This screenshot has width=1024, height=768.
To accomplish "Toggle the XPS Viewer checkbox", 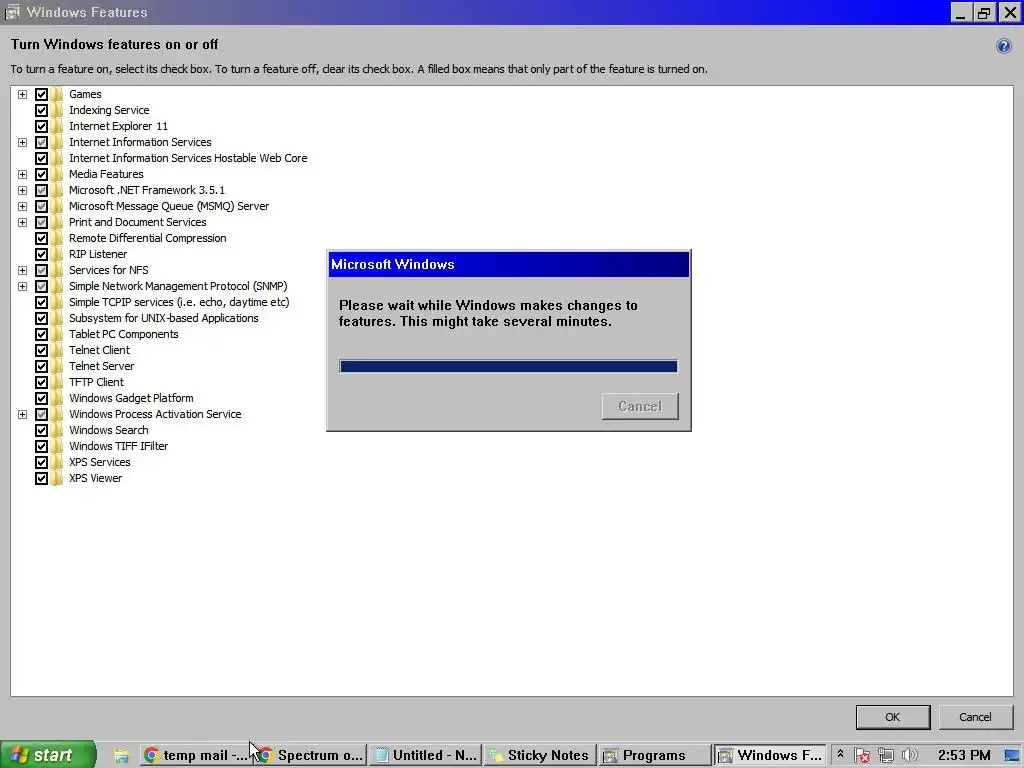I will (x=41, y=478).
